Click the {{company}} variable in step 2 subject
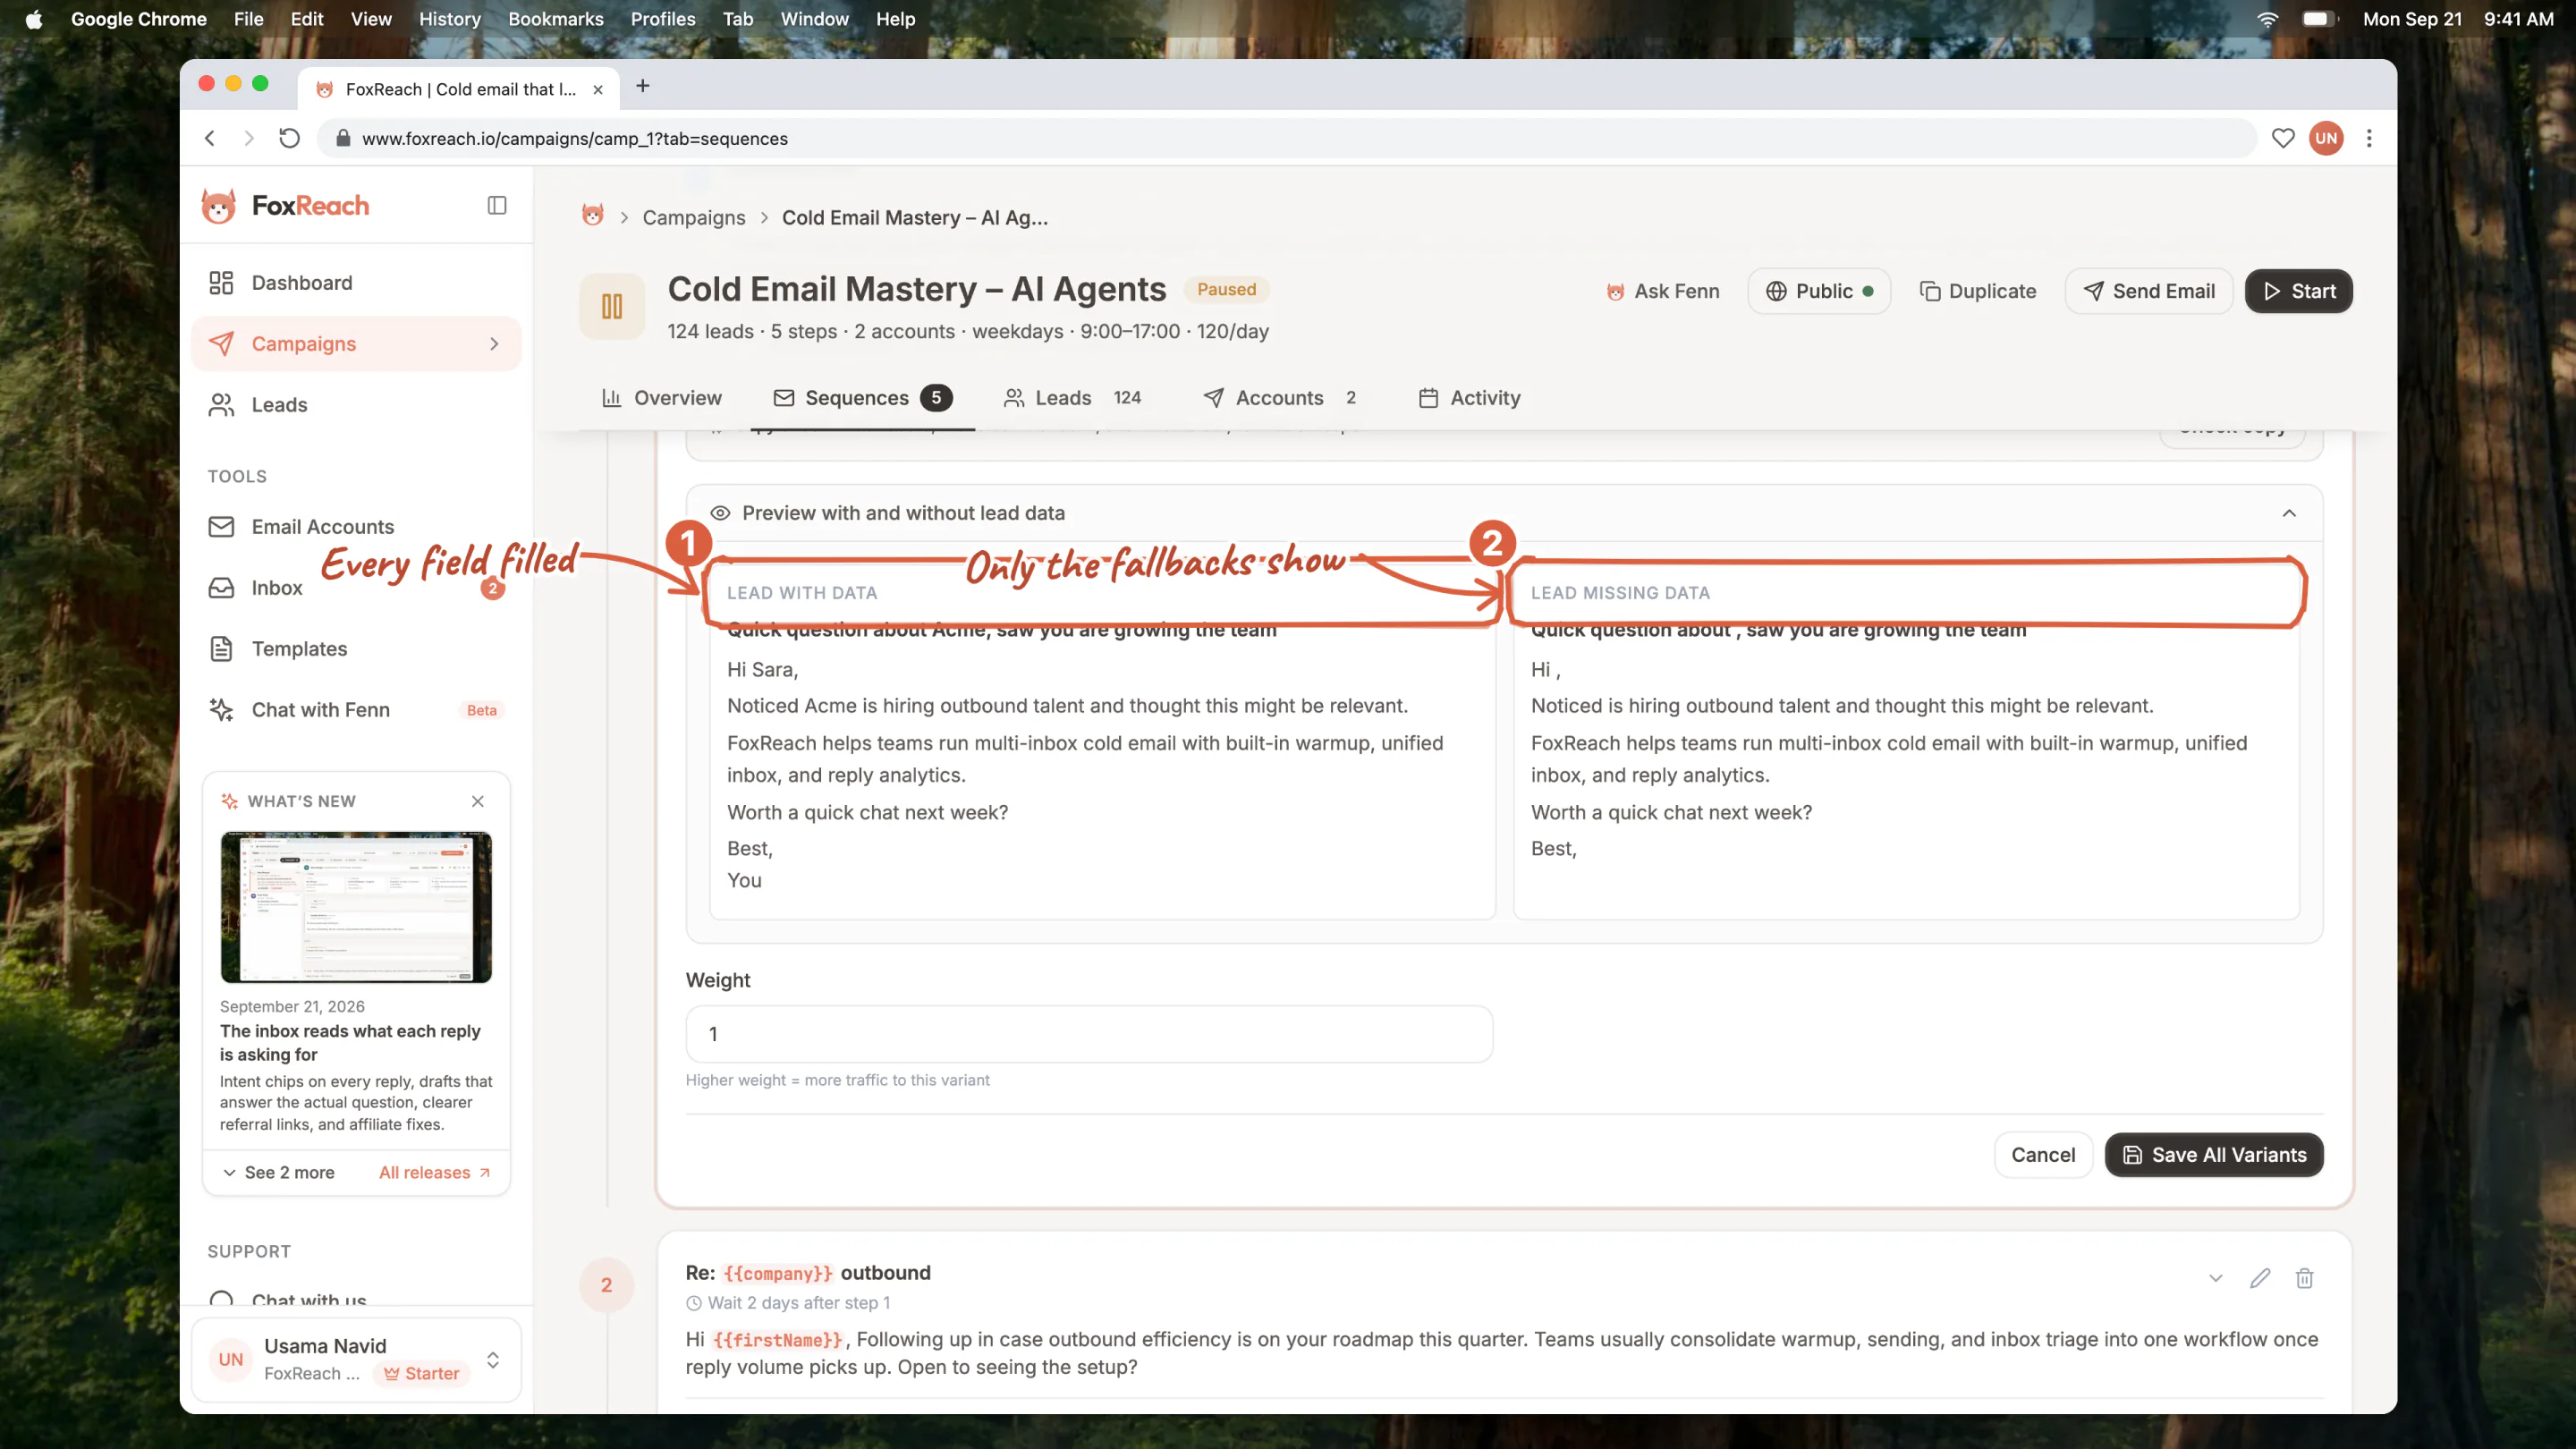The height and width of the screenshot is (1449, 2576). [x=777, y=1273]
